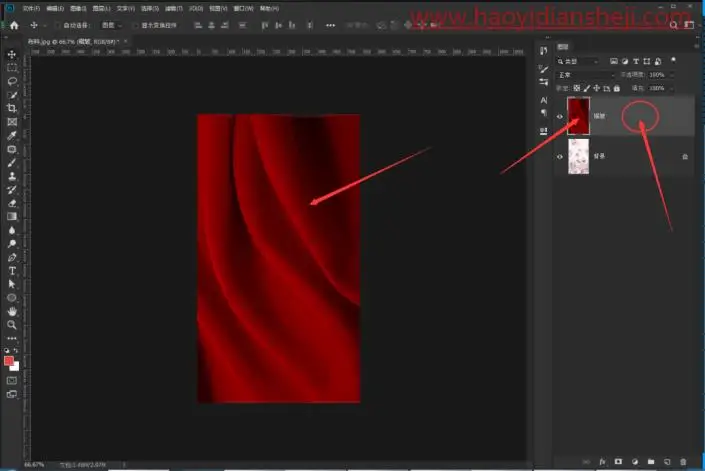Select the Eyedropper tool
The image size is (705, 471).
point(12,135)
